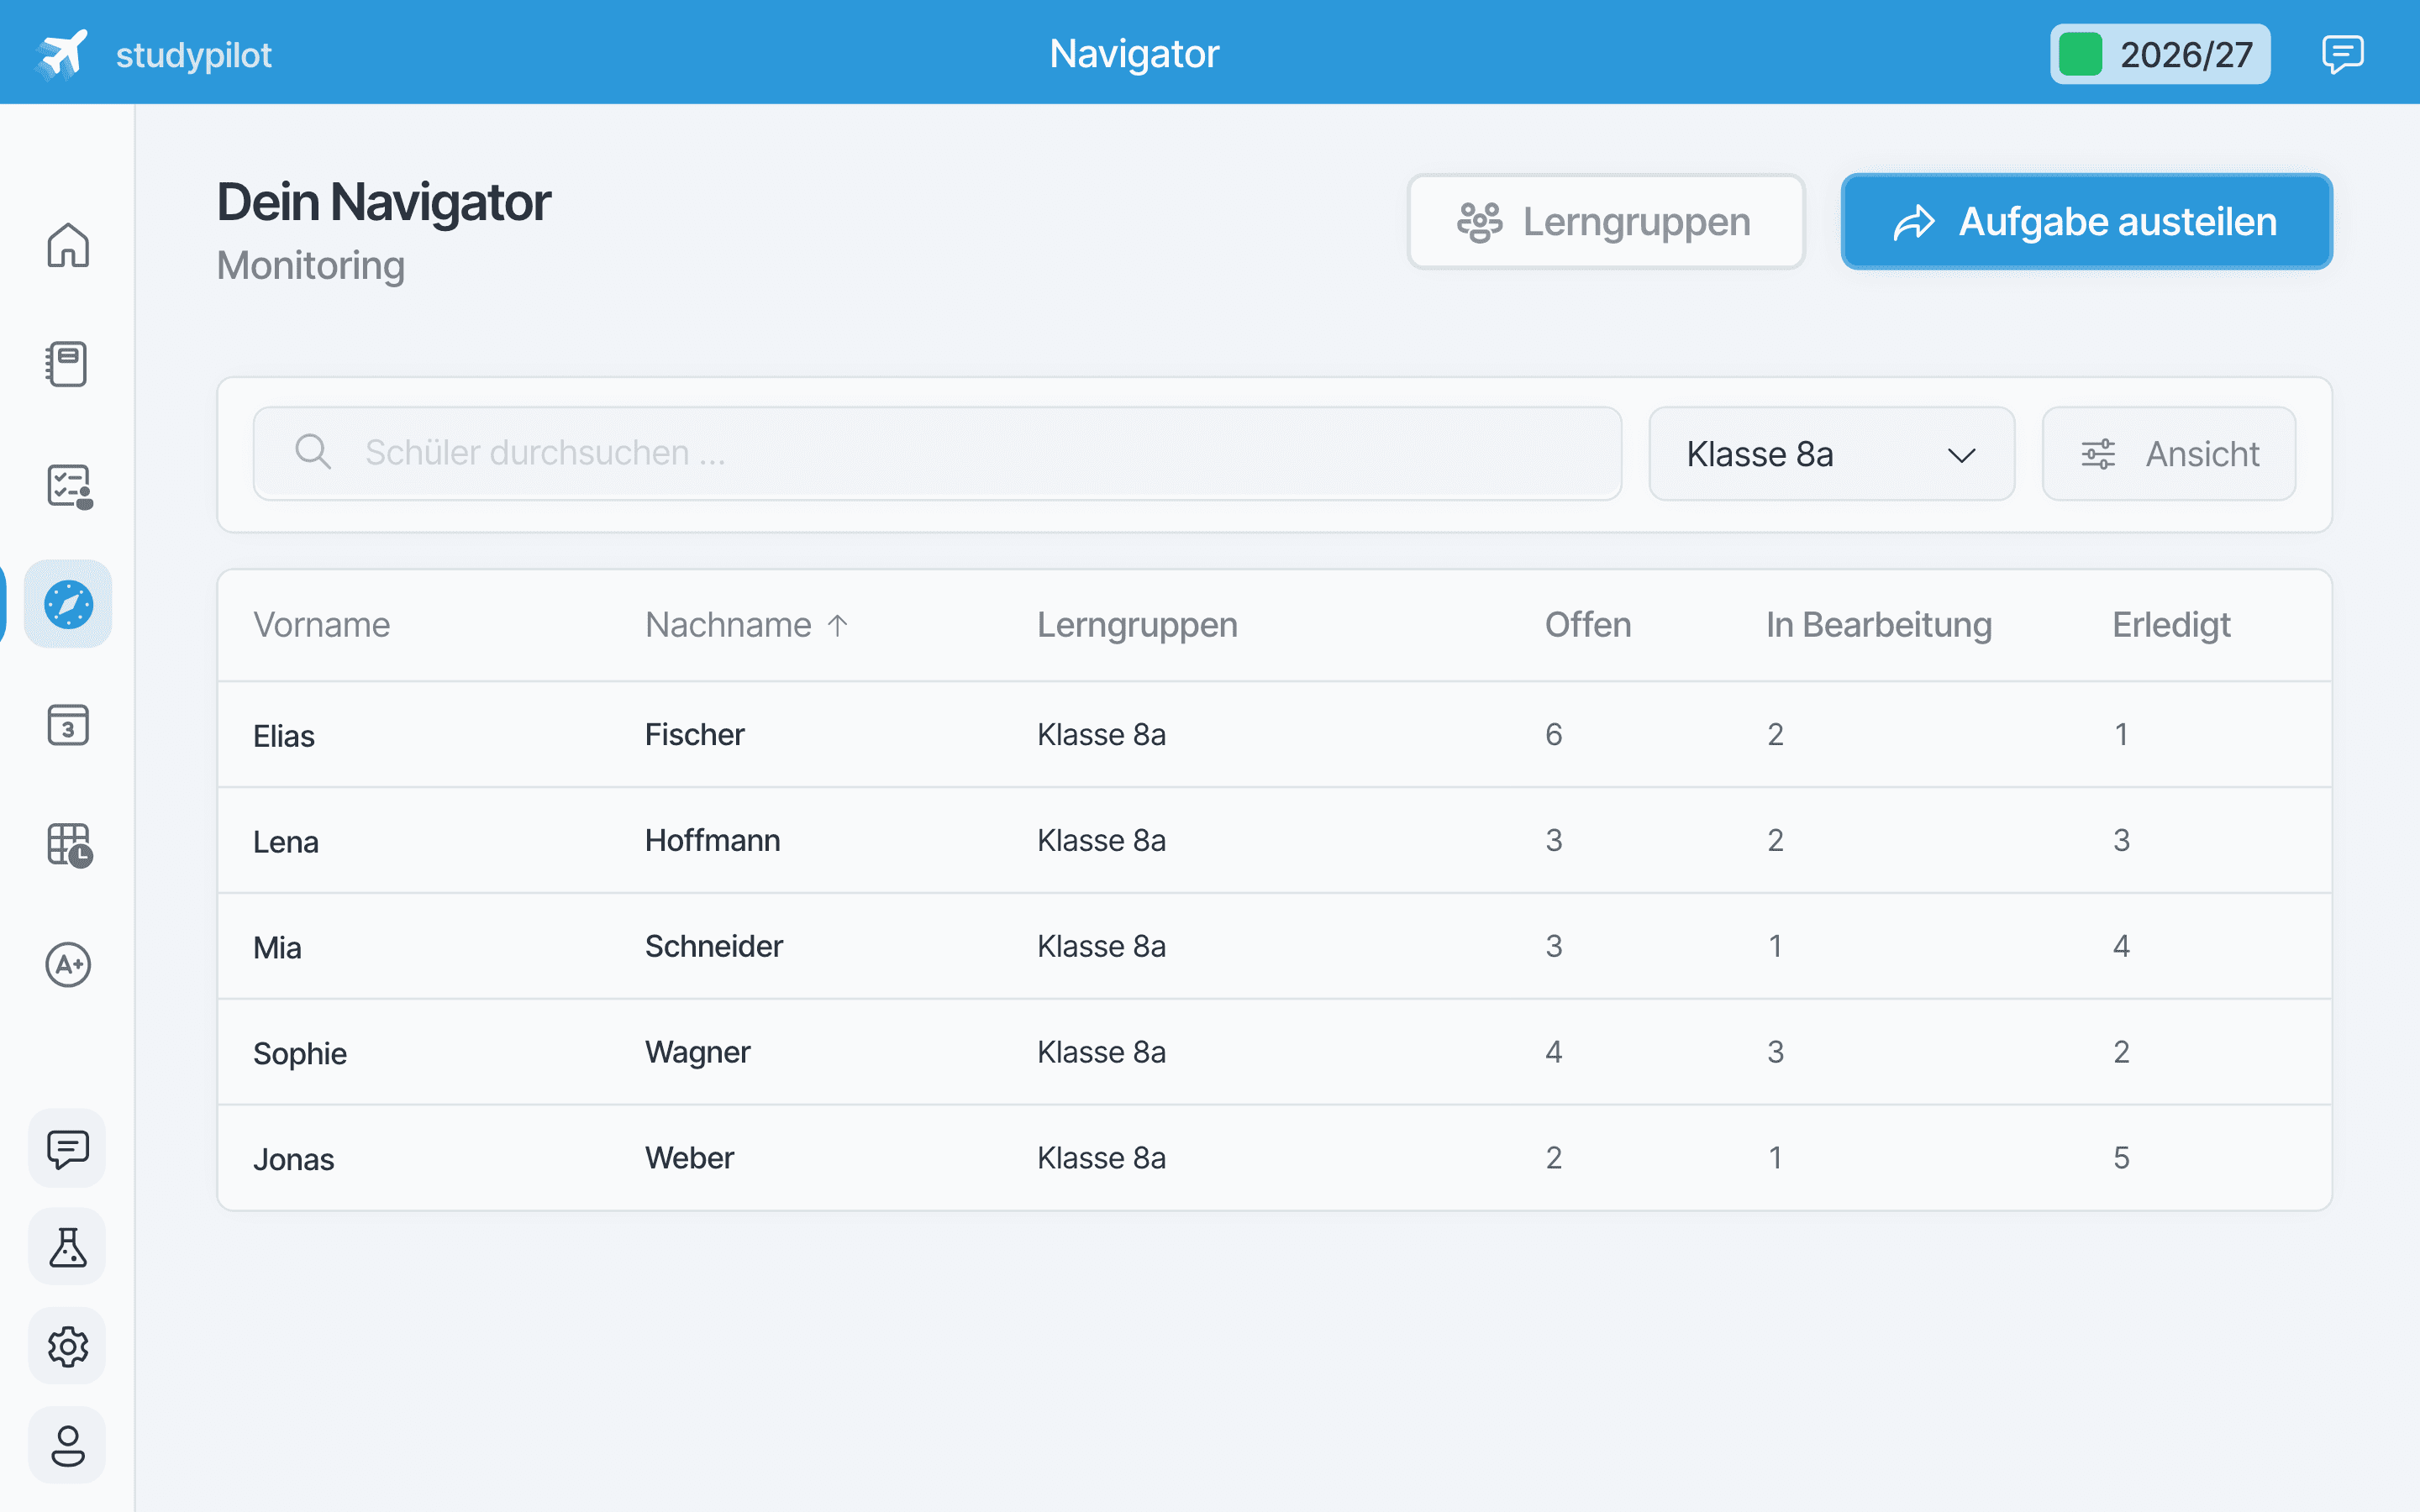Click Erledigt count 5 for Jonas Weber

coord(2121,1158)
